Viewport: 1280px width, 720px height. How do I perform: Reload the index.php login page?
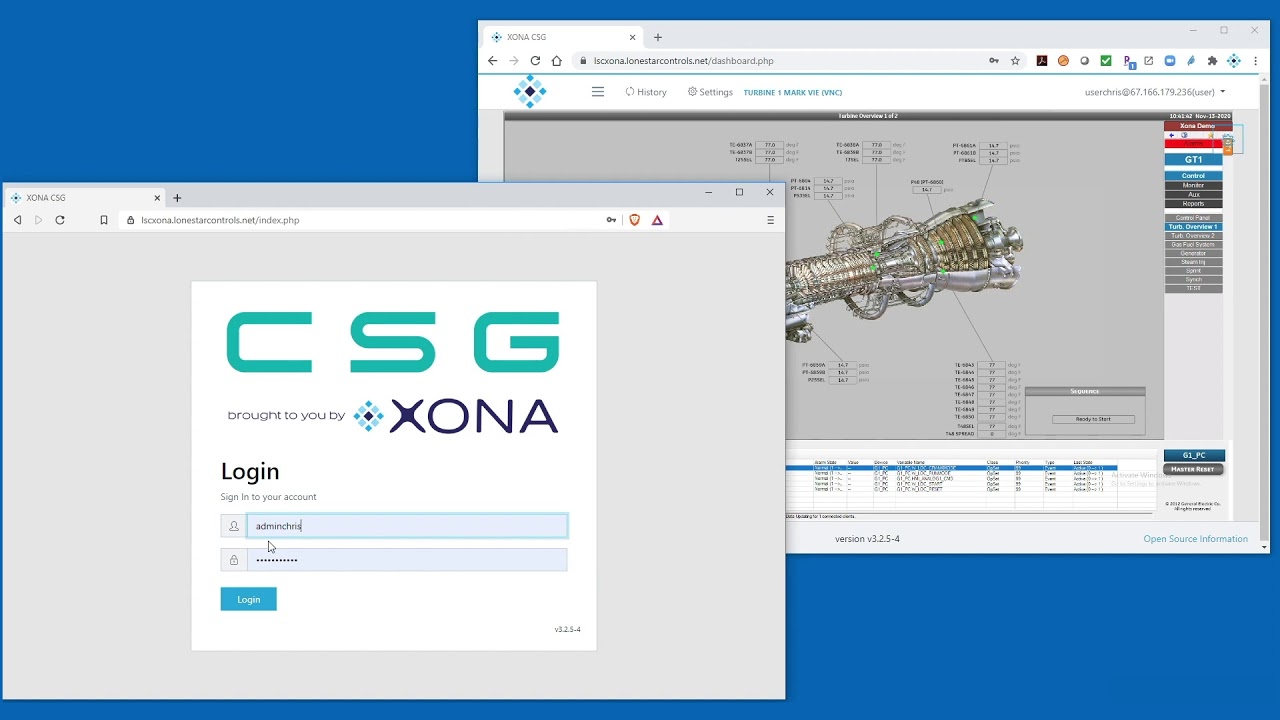point(60,220)
